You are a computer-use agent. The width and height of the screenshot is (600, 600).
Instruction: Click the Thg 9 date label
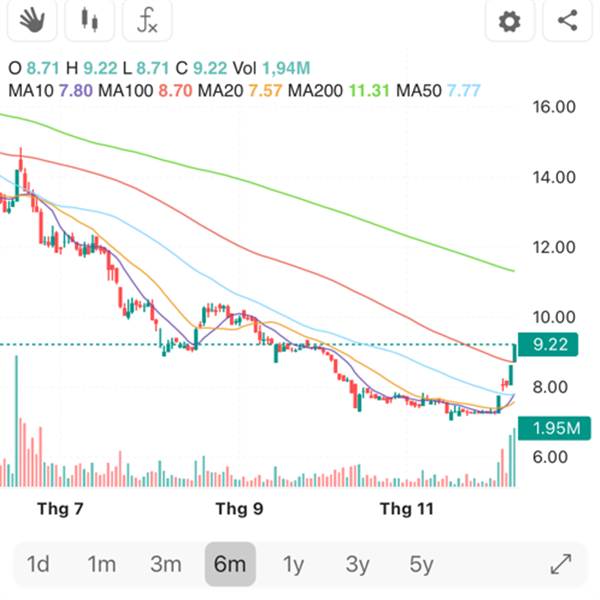pyautogui.click(x=239, y=509)
